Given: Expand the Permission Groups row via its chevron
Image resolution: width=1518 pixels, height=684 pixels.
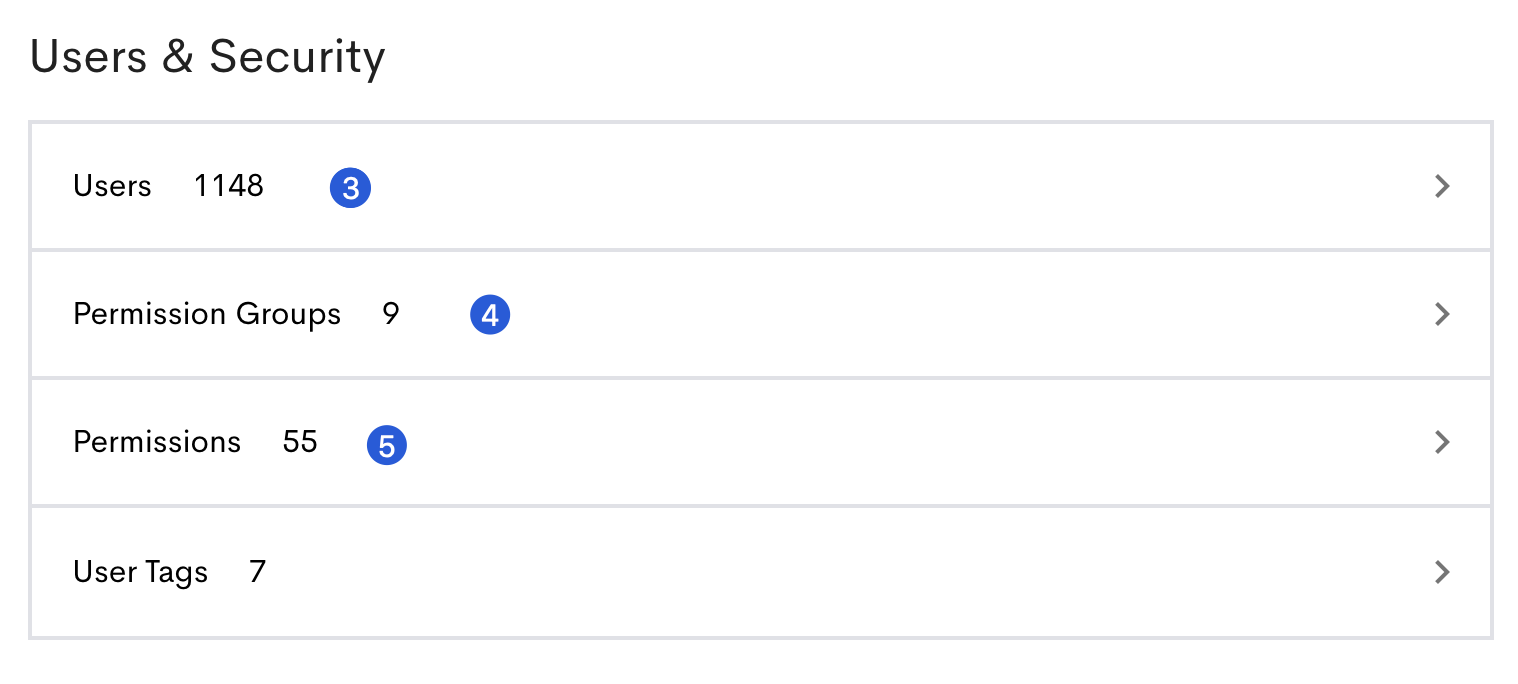Looking at the screenshot, I should pyautogui.click(x=1442, y=314).
